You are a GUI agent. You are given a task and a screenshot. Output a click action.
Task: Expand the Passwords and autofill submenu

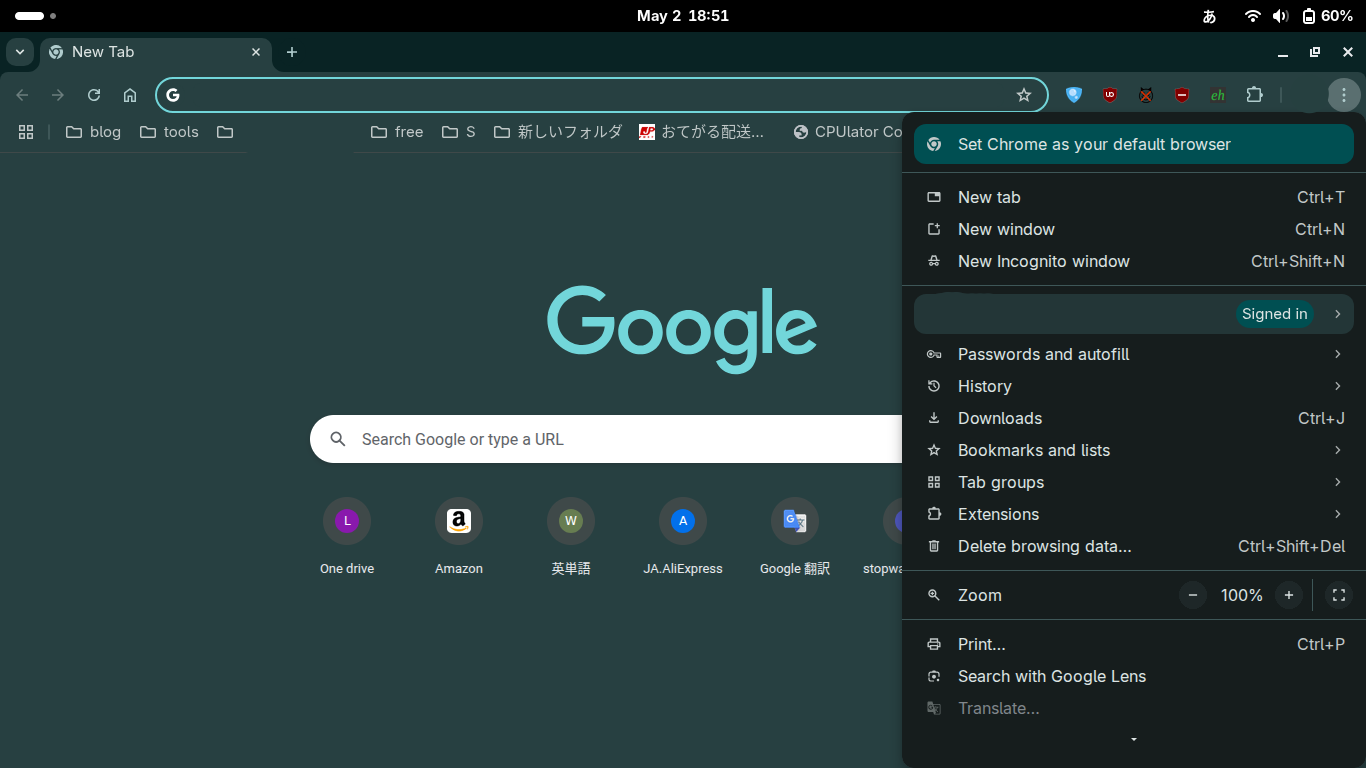click(x=1134, y=354)
